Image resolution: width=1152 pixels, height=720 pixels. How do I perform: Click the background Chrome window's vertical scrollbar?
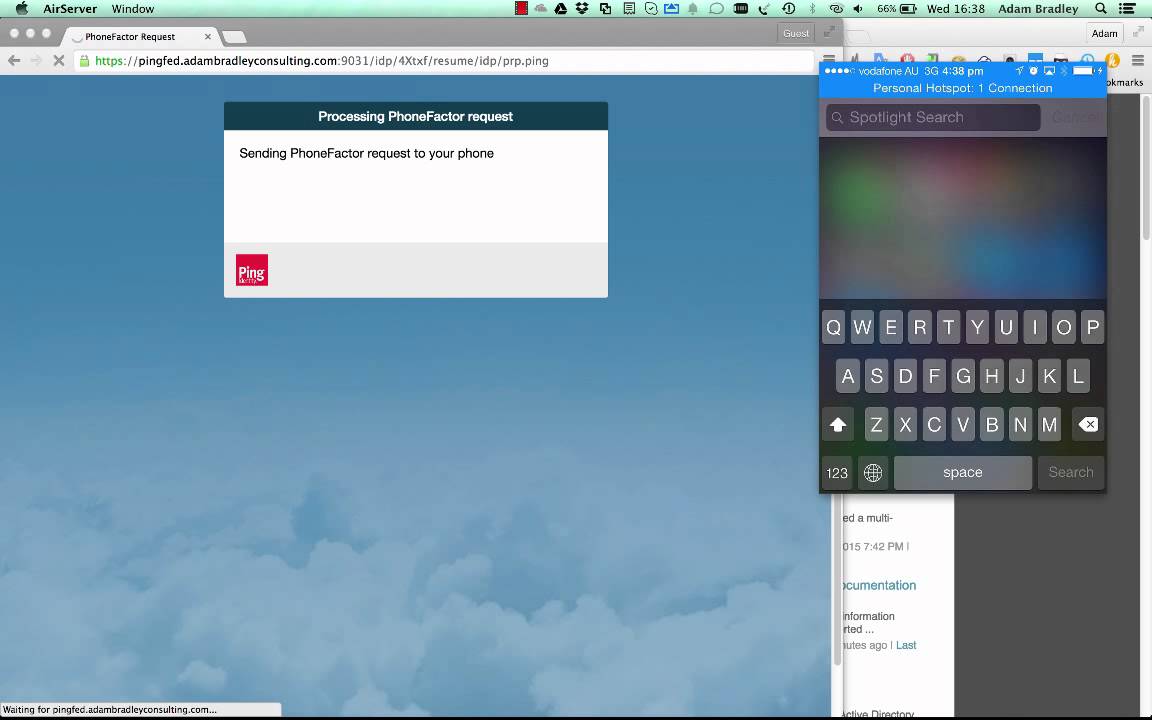[x=1146, y=168]
